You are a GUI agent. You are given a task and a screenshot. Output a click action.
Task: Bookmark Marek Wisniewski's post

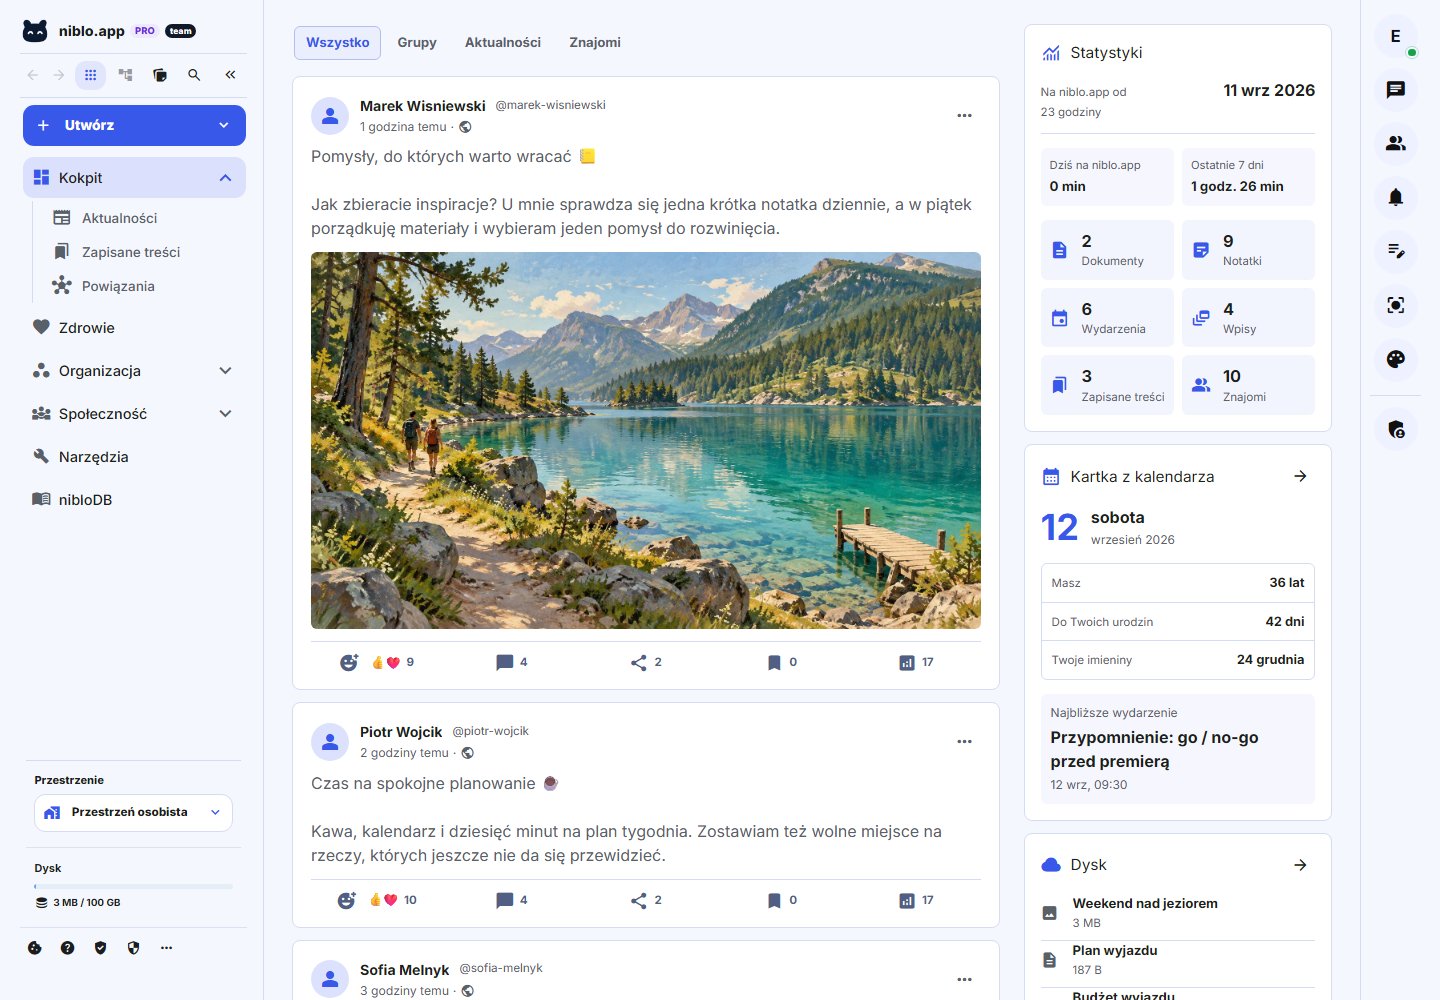[781, 662]
